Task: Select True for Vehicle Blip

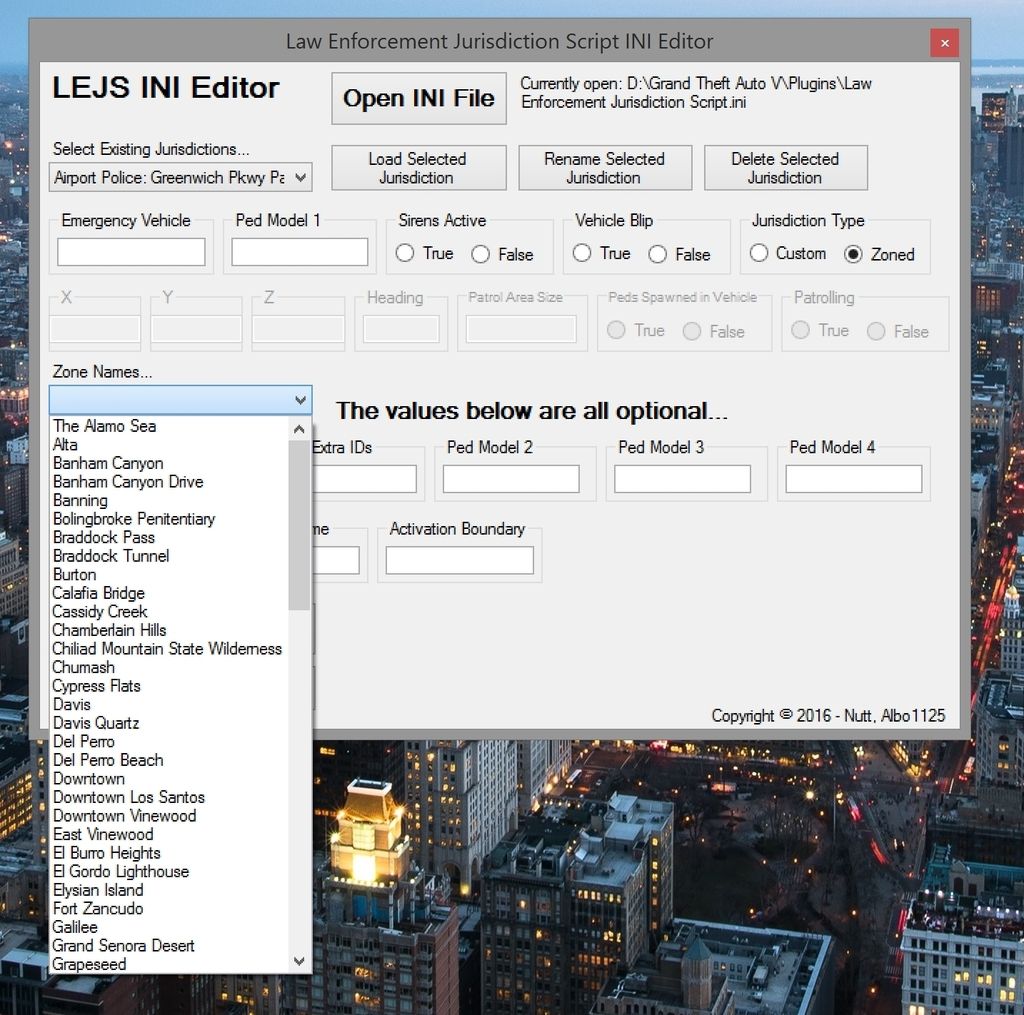Action: point(582,254)
